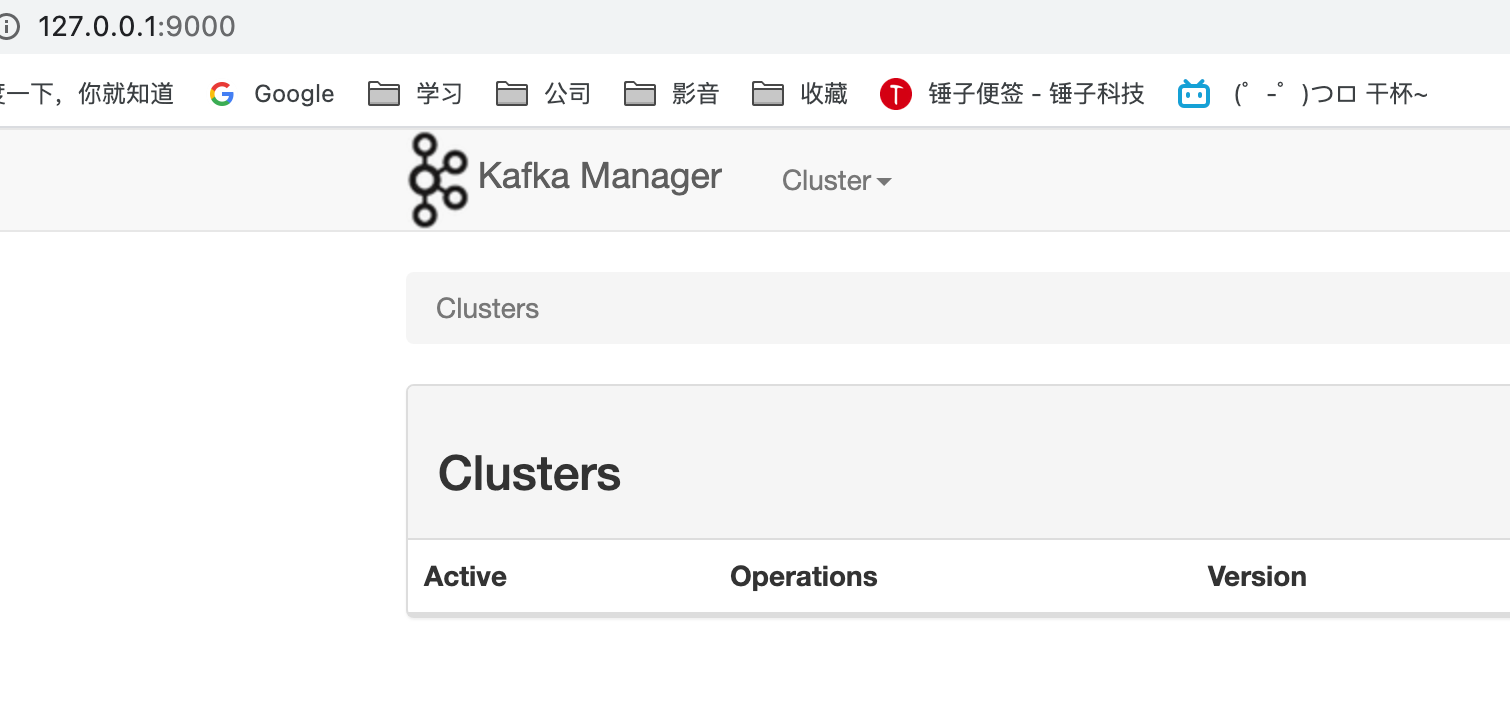Click the 公司 bookmark folder icon

click(512, 94)
